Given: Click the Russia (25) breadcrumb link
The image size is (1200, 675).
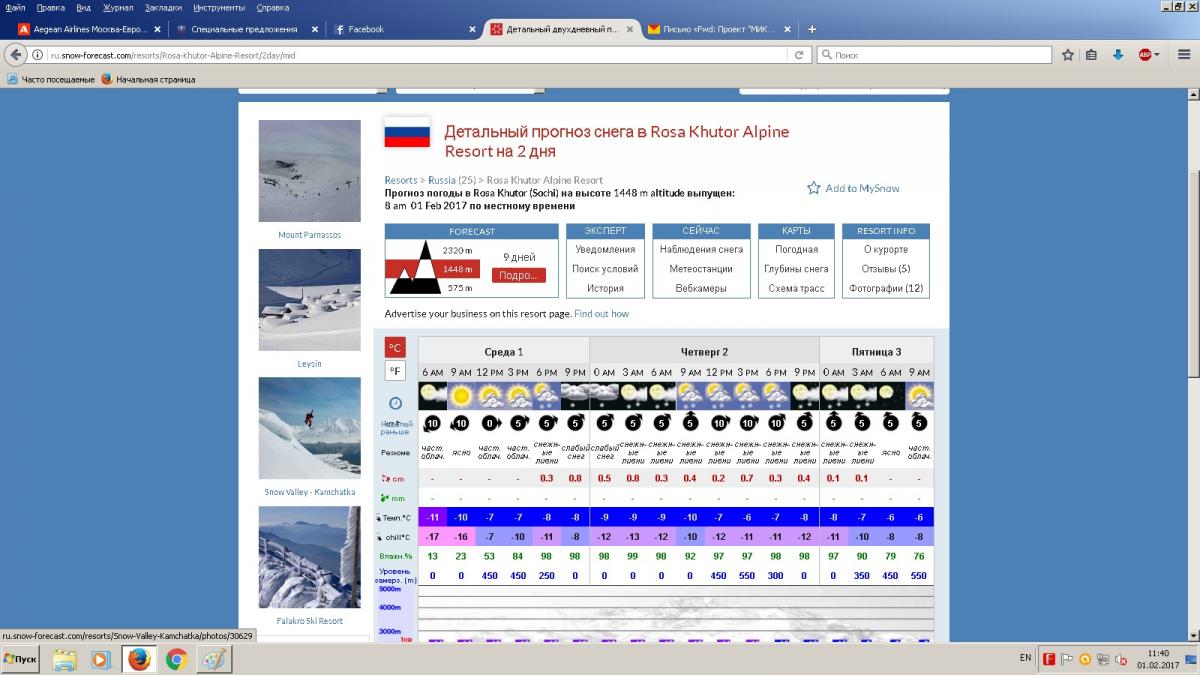Looking at the screenshot, I should tap(452, 180).
